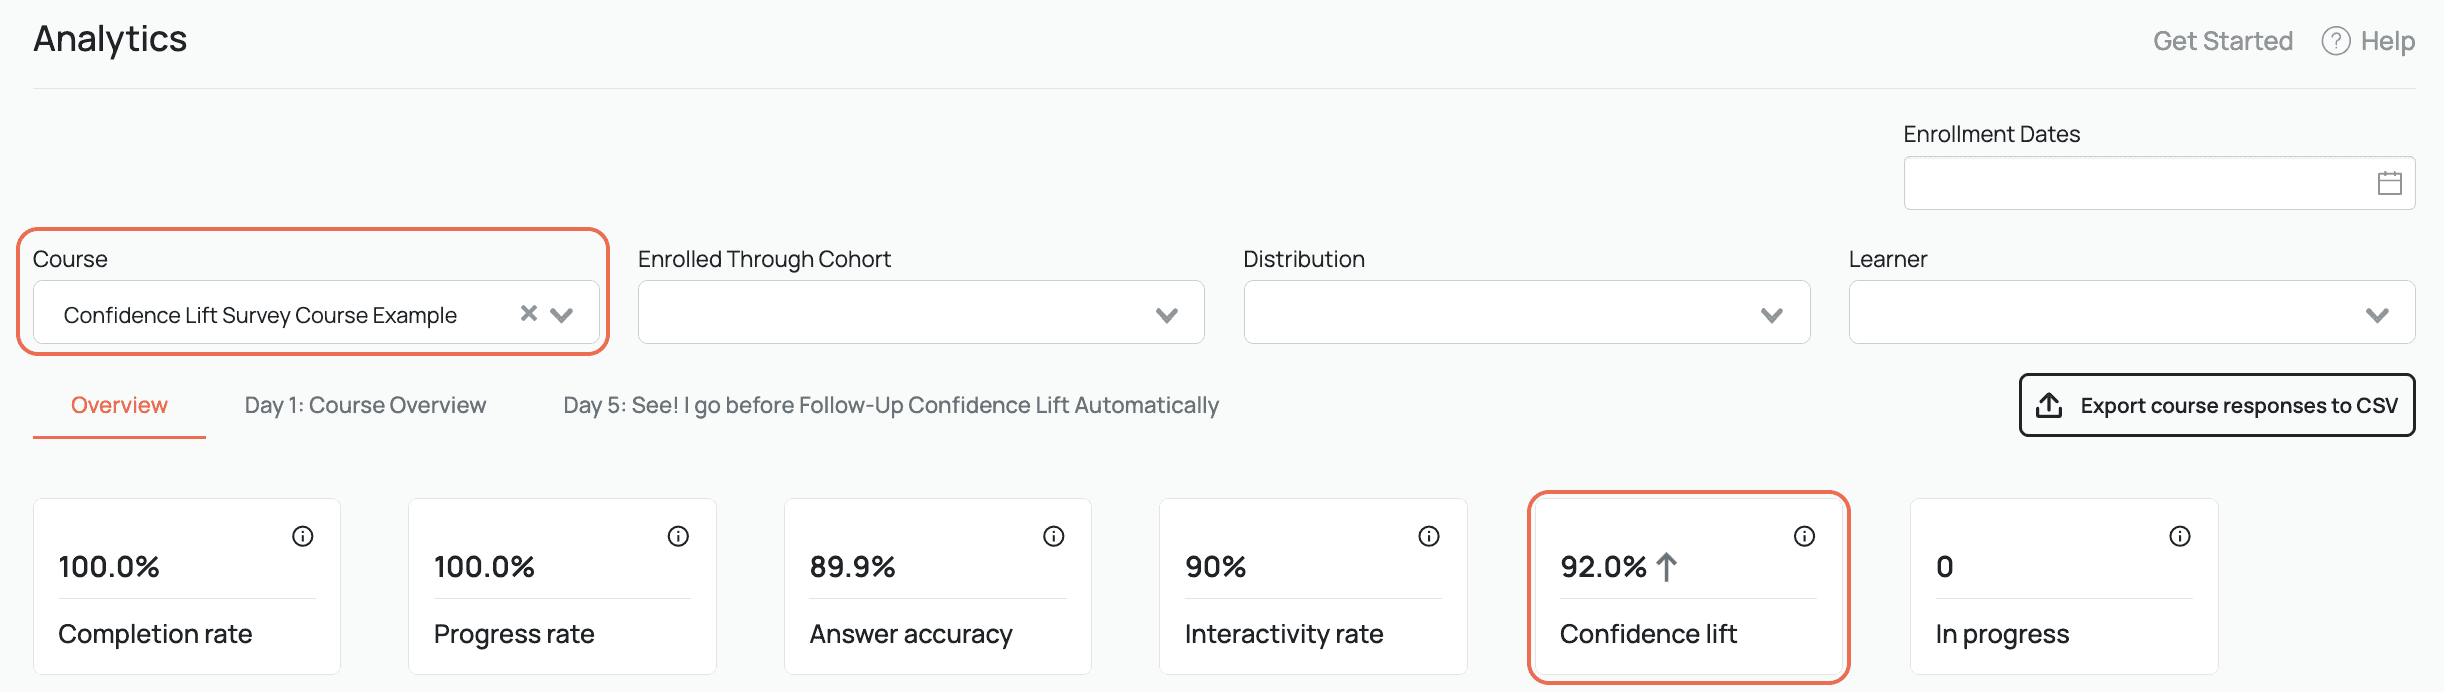2444x692 pixels.
Task: Show info for Interactivity rate card
Action: point(1429,537)
